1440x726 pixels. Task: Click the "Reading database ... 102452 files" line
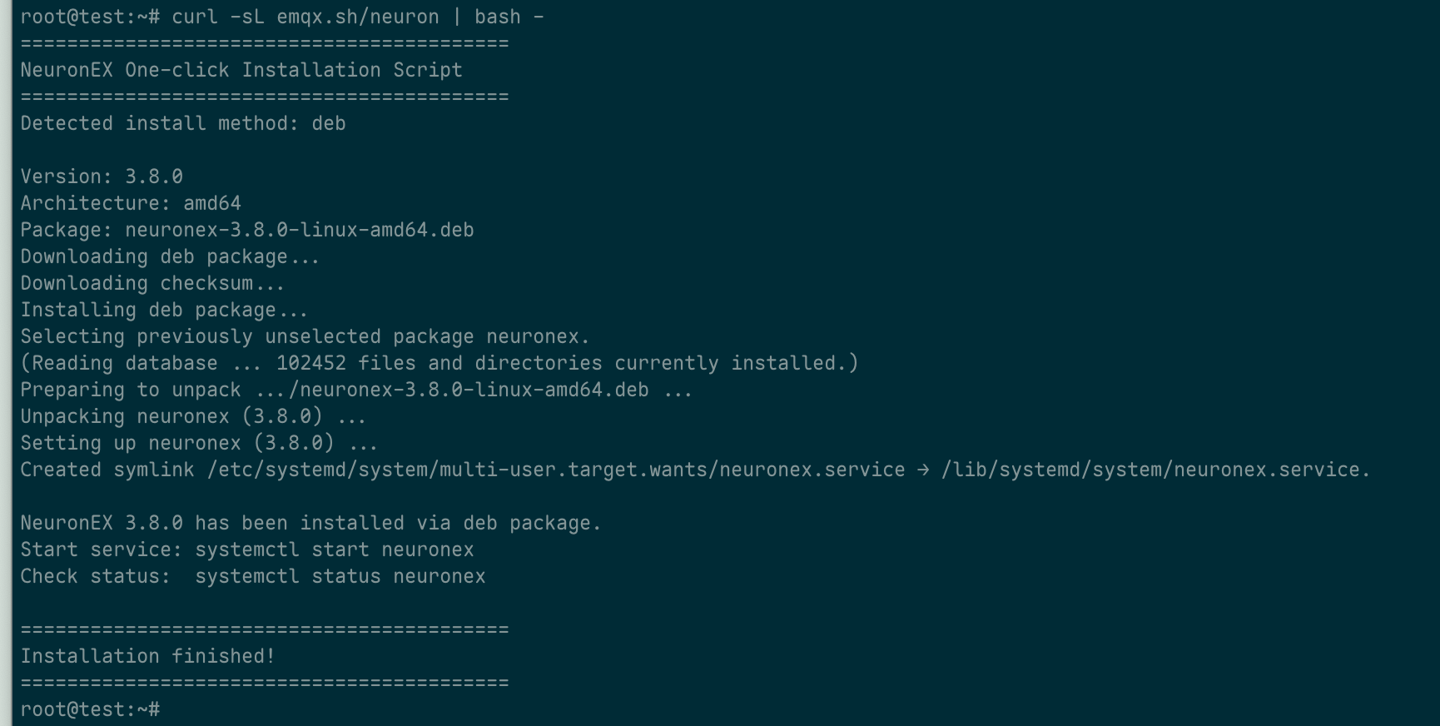(x=439, y=363)
